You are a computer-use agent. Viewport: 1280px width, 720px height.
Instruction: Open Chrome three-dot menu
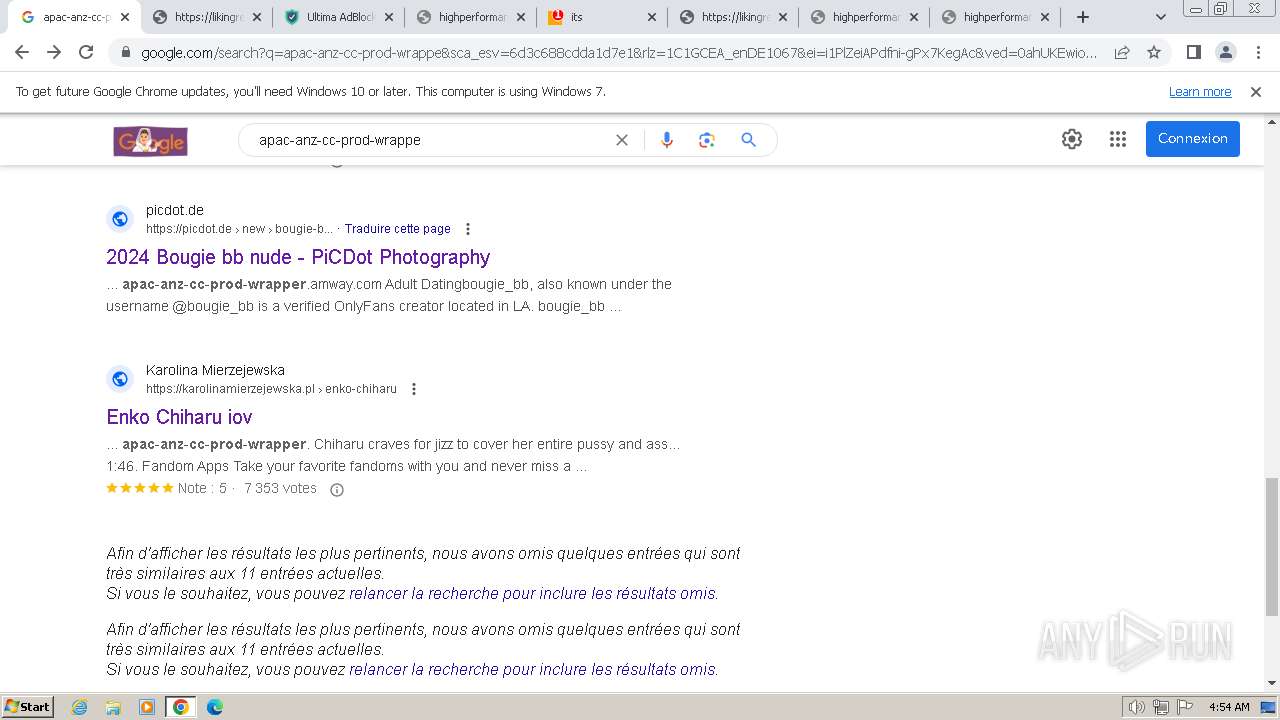1258,52
